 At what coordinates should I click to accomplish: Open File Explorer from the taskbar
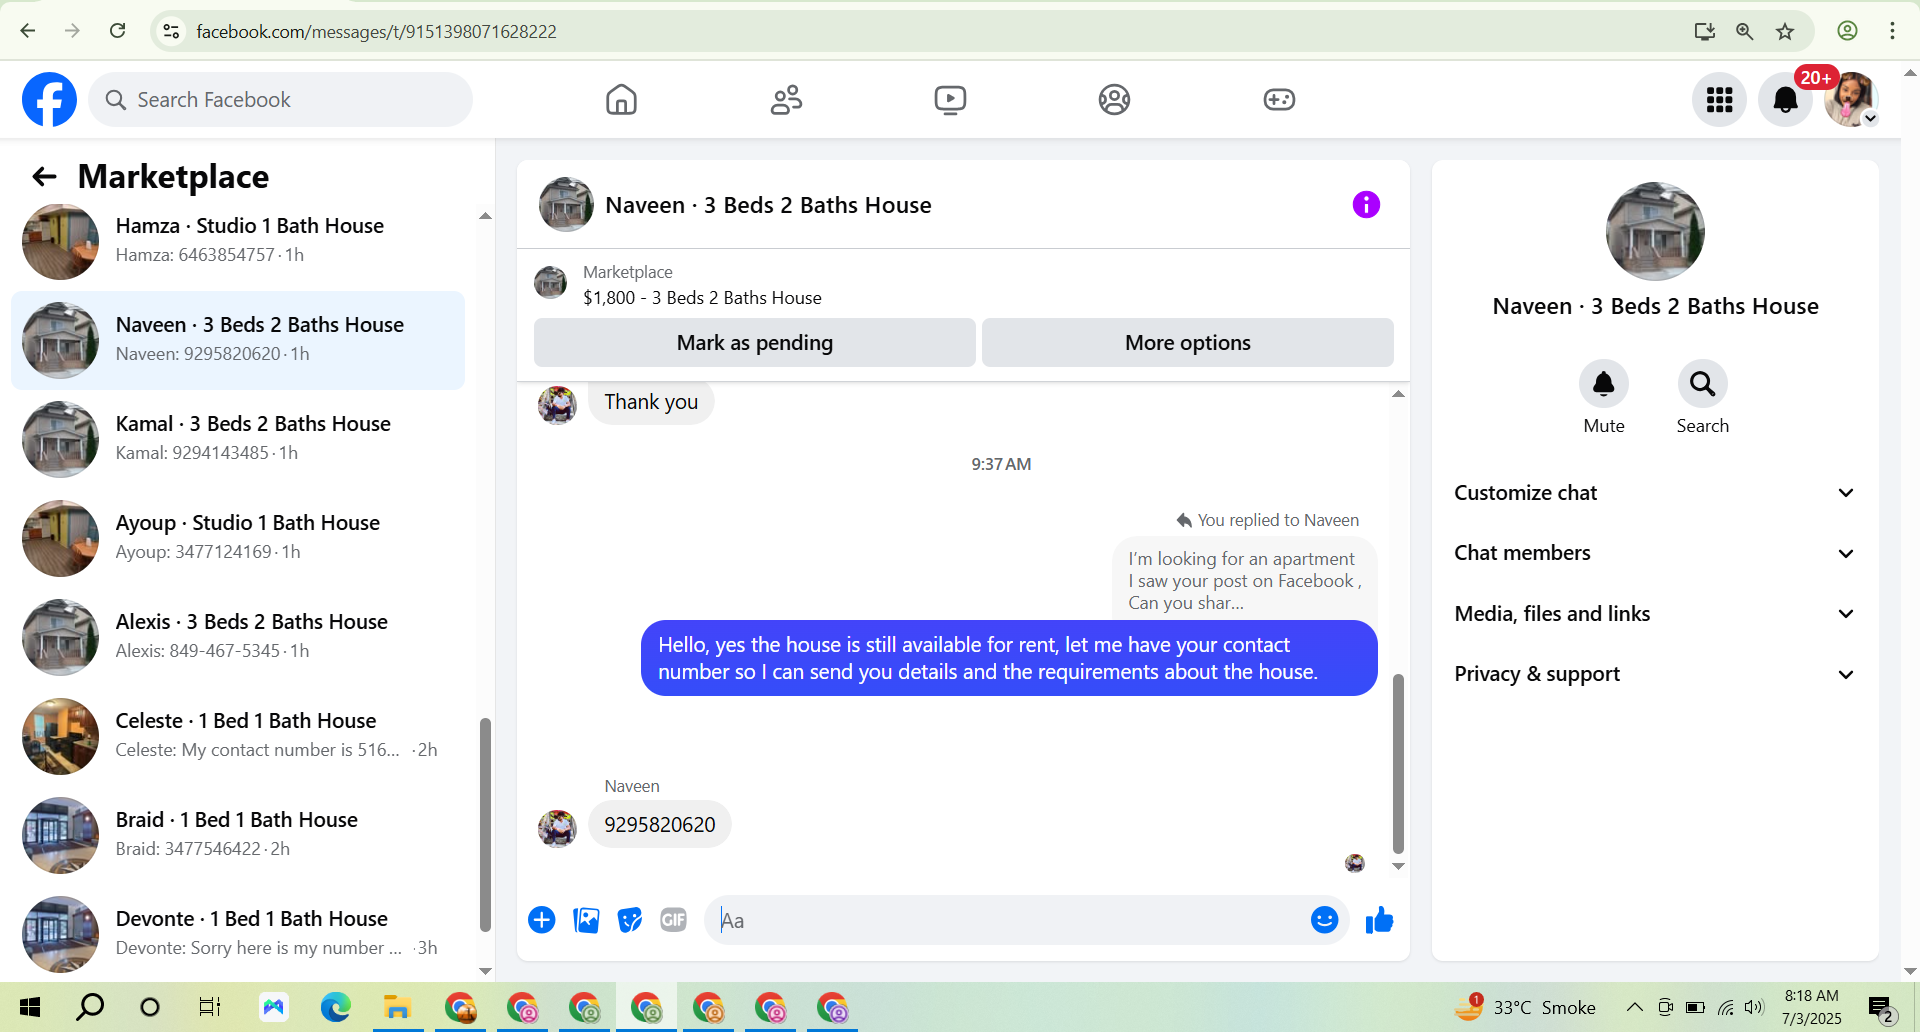point(397,1007)
